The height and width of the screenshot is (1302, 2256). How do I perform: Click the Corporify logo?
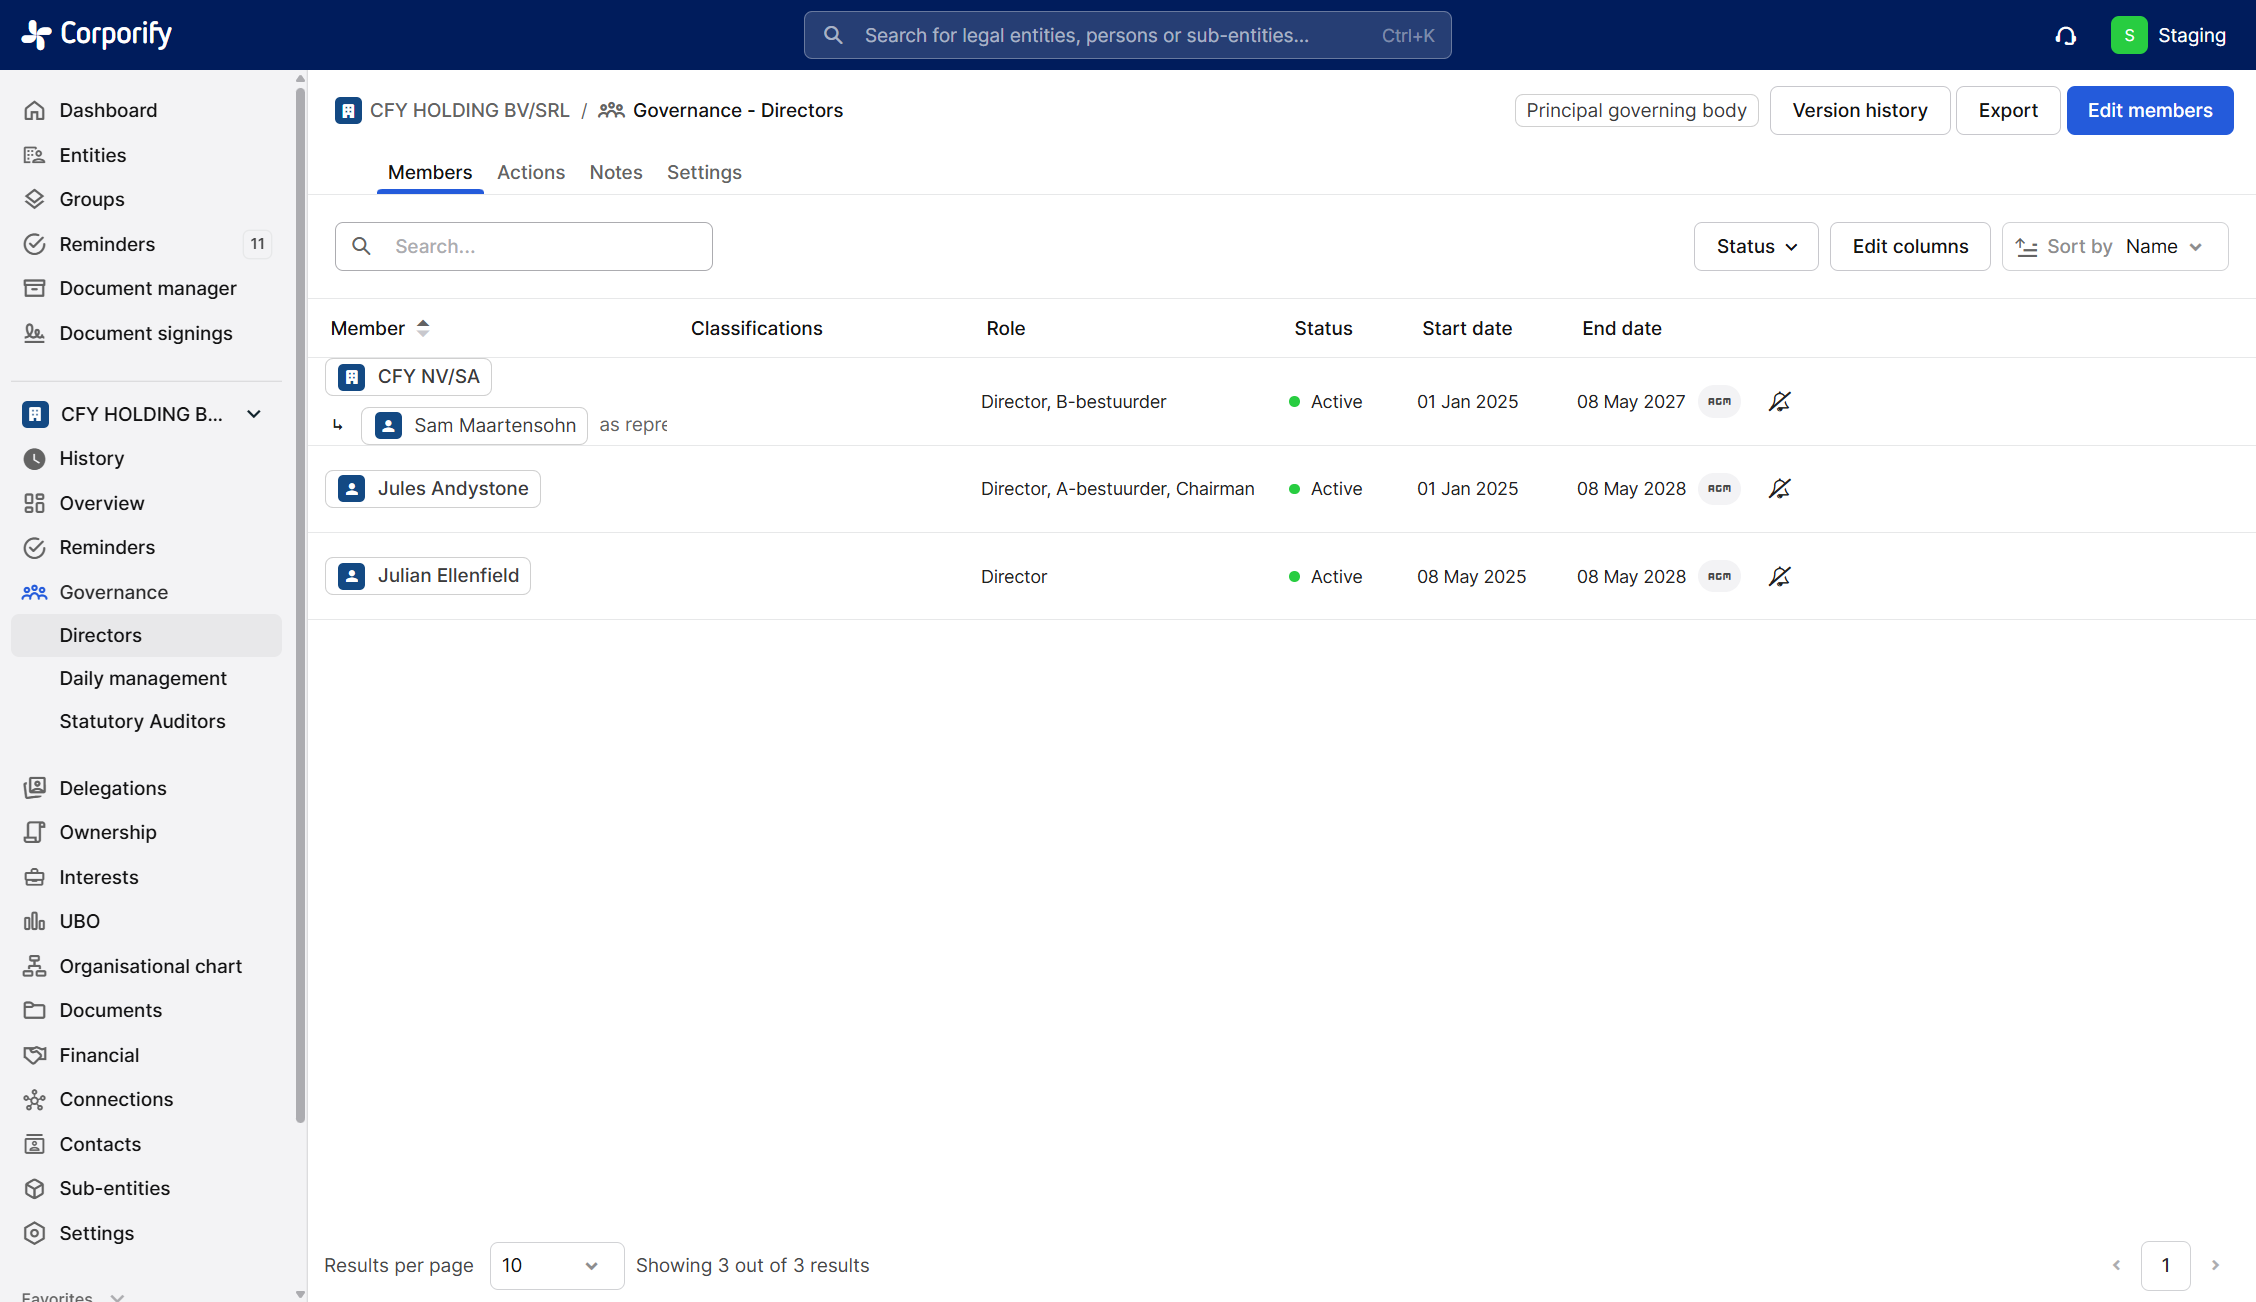click(x=97, y=34)
